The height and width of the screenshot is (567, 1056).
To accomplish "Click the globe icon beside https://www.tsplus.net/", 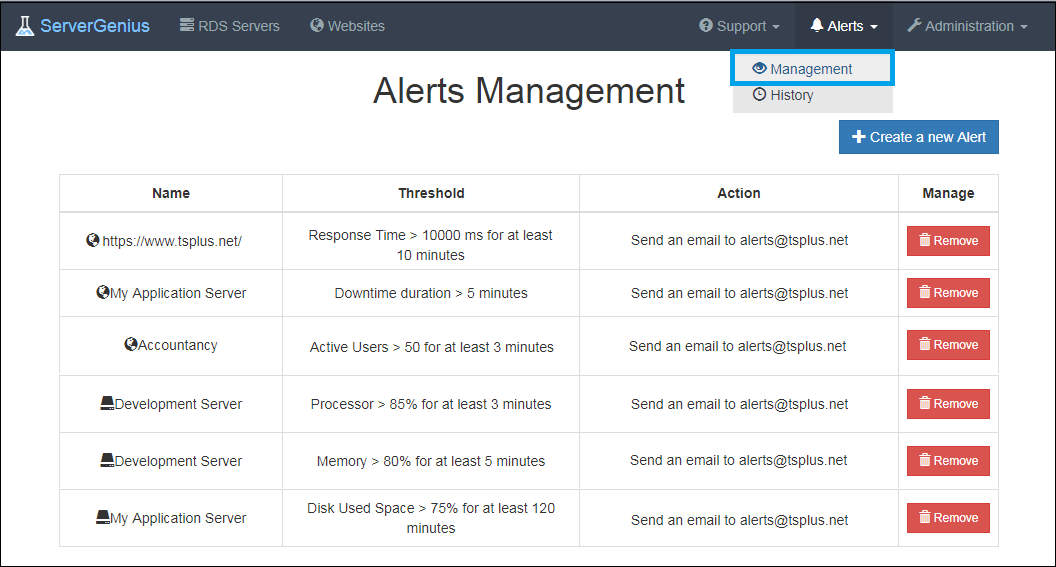I will click(x=93, y=241).
